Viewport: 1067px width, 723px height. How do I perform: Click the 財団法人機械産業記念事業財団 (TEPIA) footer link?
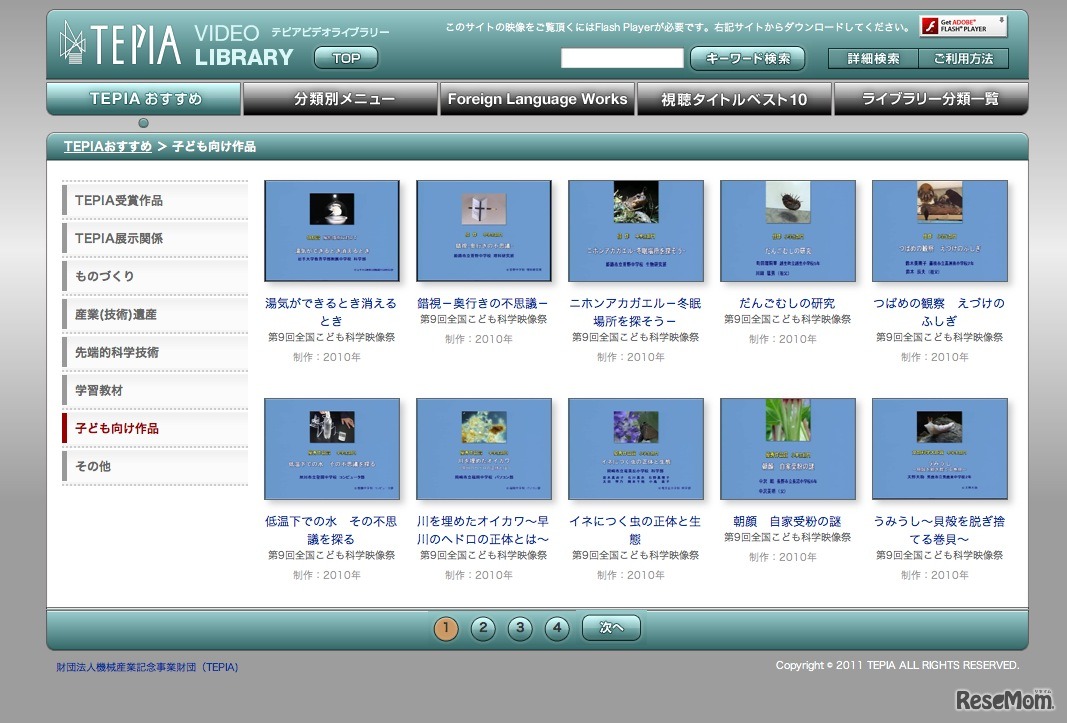147,667
